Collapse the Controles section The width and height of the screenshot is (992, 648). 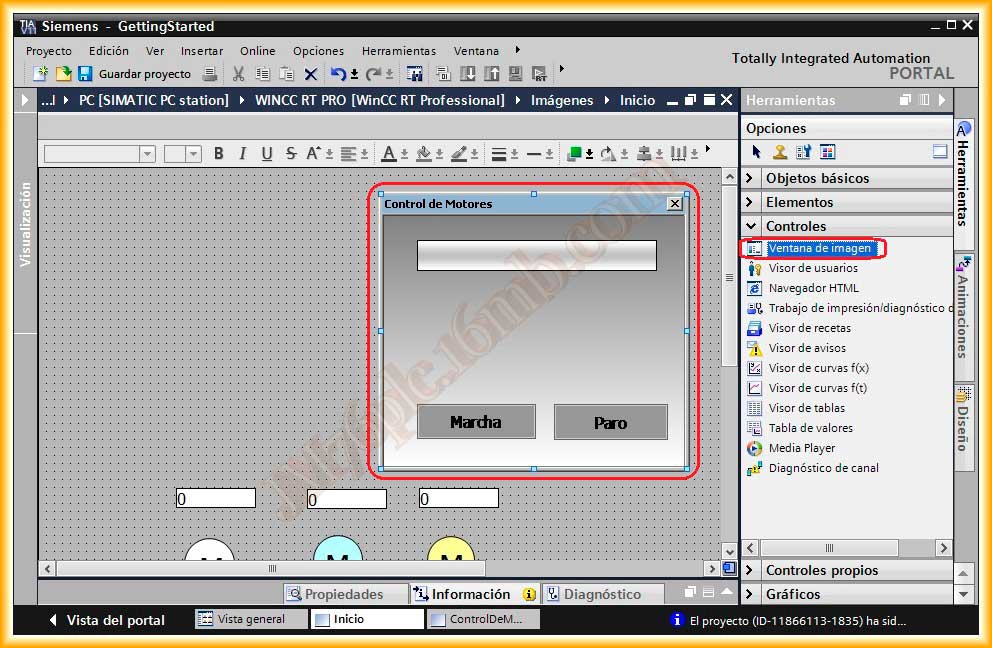pyautogui.click(x=796, y=226)
